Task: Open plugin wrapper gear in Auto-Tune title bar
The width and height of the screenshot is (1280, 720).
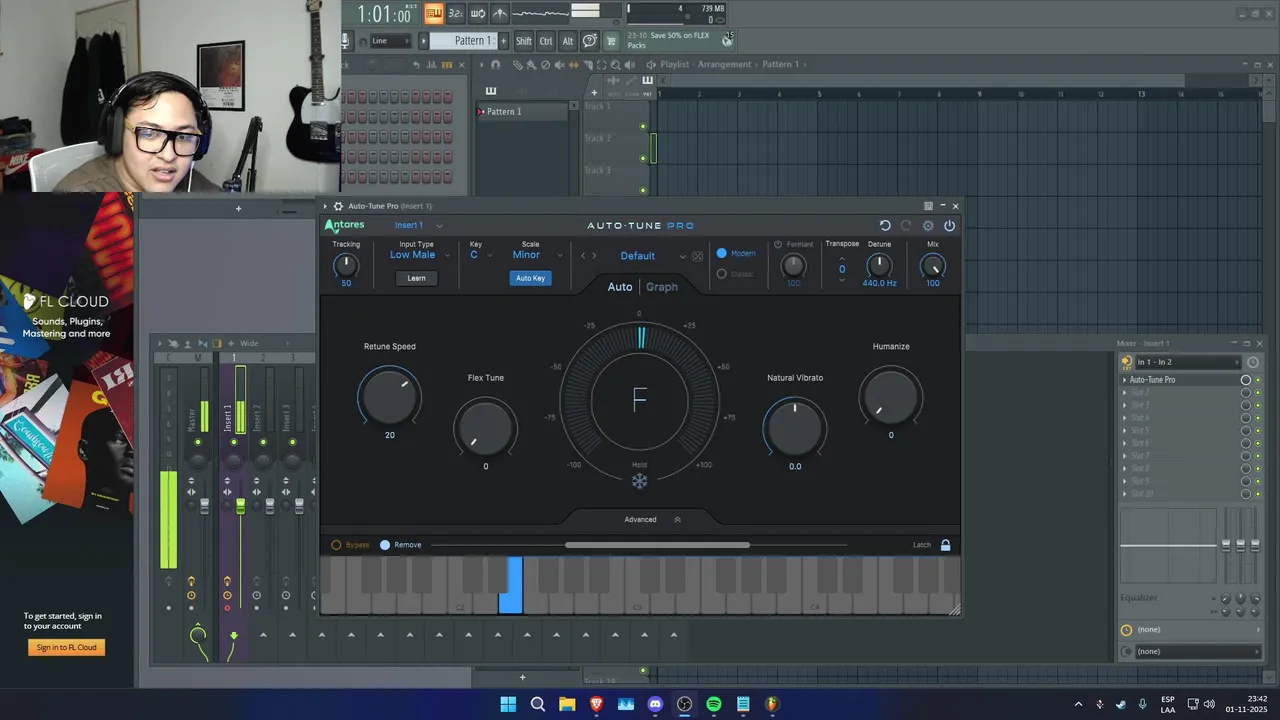Action: click(338, 206)
